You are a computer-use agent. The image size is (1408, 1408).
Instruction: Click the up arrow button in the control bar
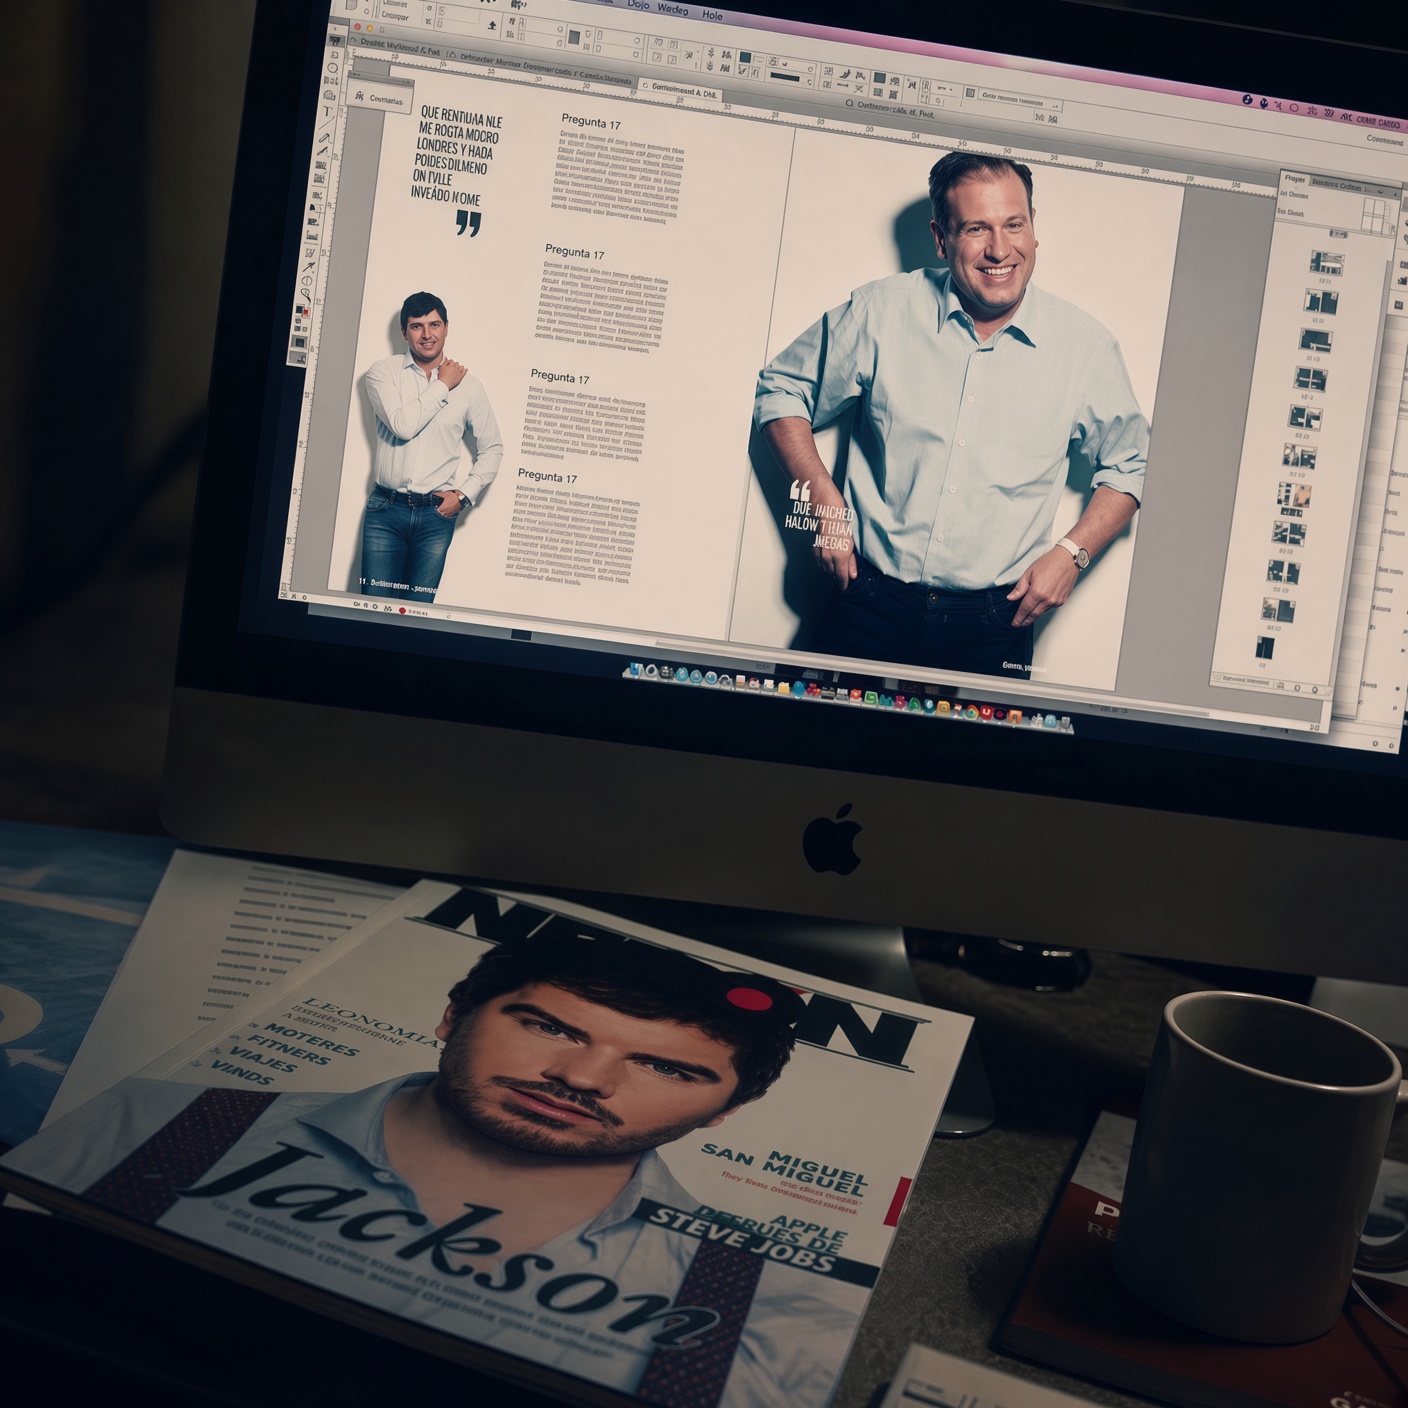tap(492, 25)
